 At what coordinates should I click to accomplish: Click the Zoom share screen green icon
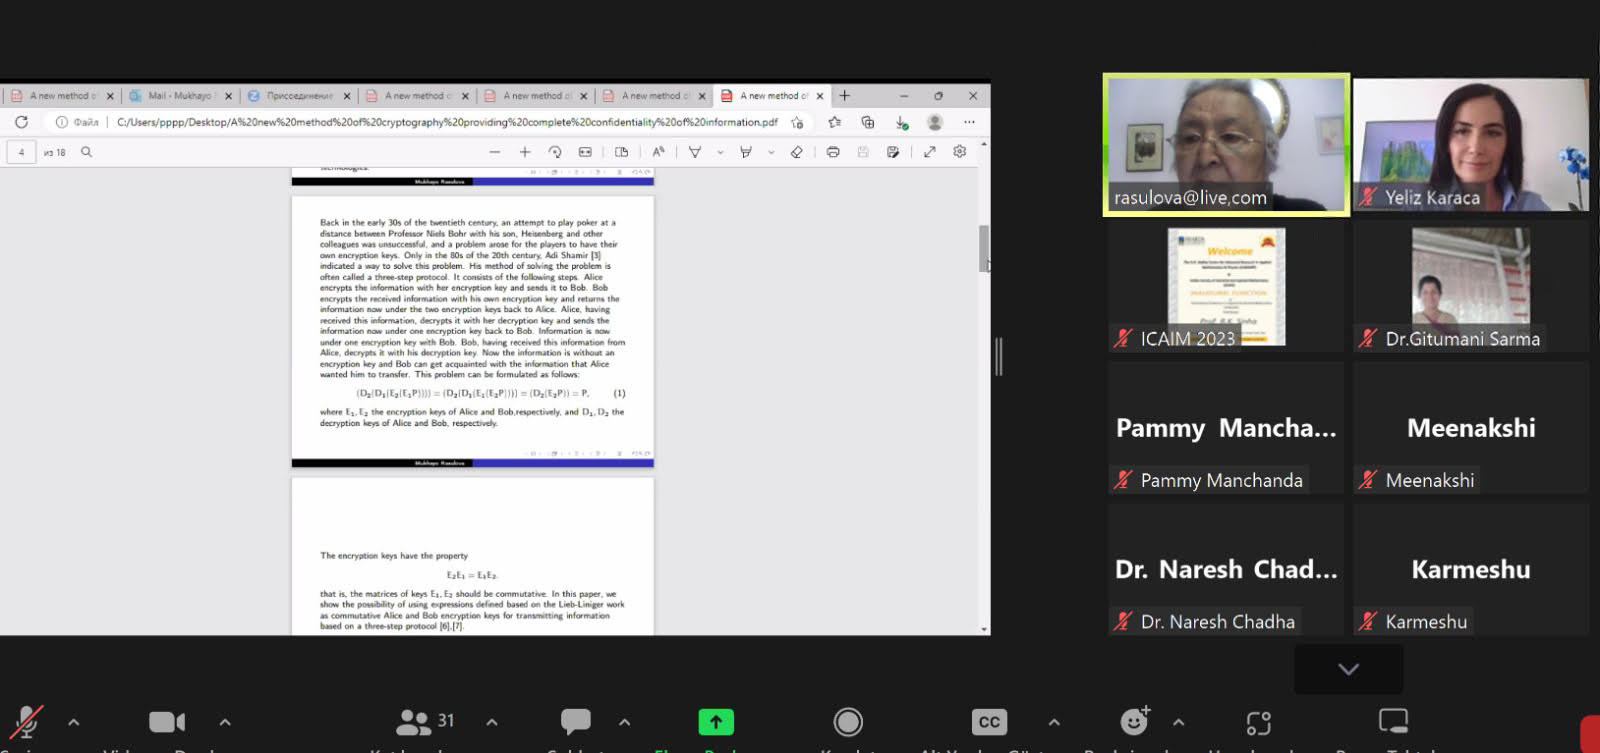click(x=716, y=721)
